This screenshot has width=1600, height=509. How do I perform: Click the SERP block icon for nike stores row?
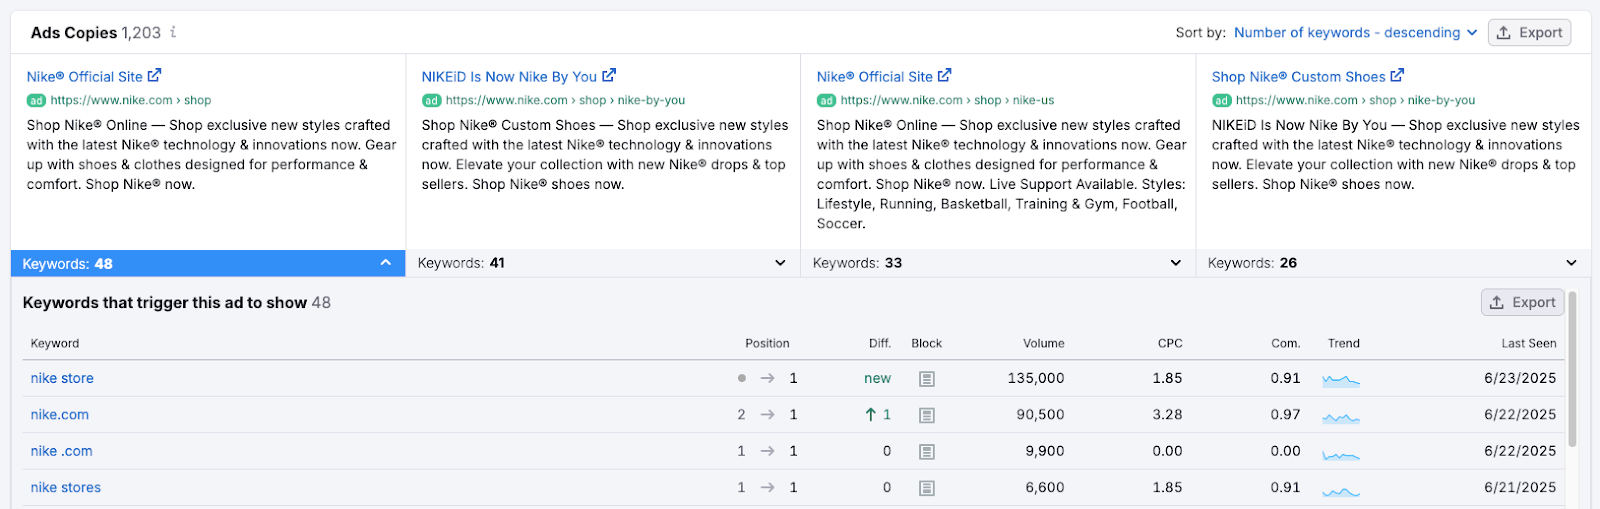click(926, 488)
